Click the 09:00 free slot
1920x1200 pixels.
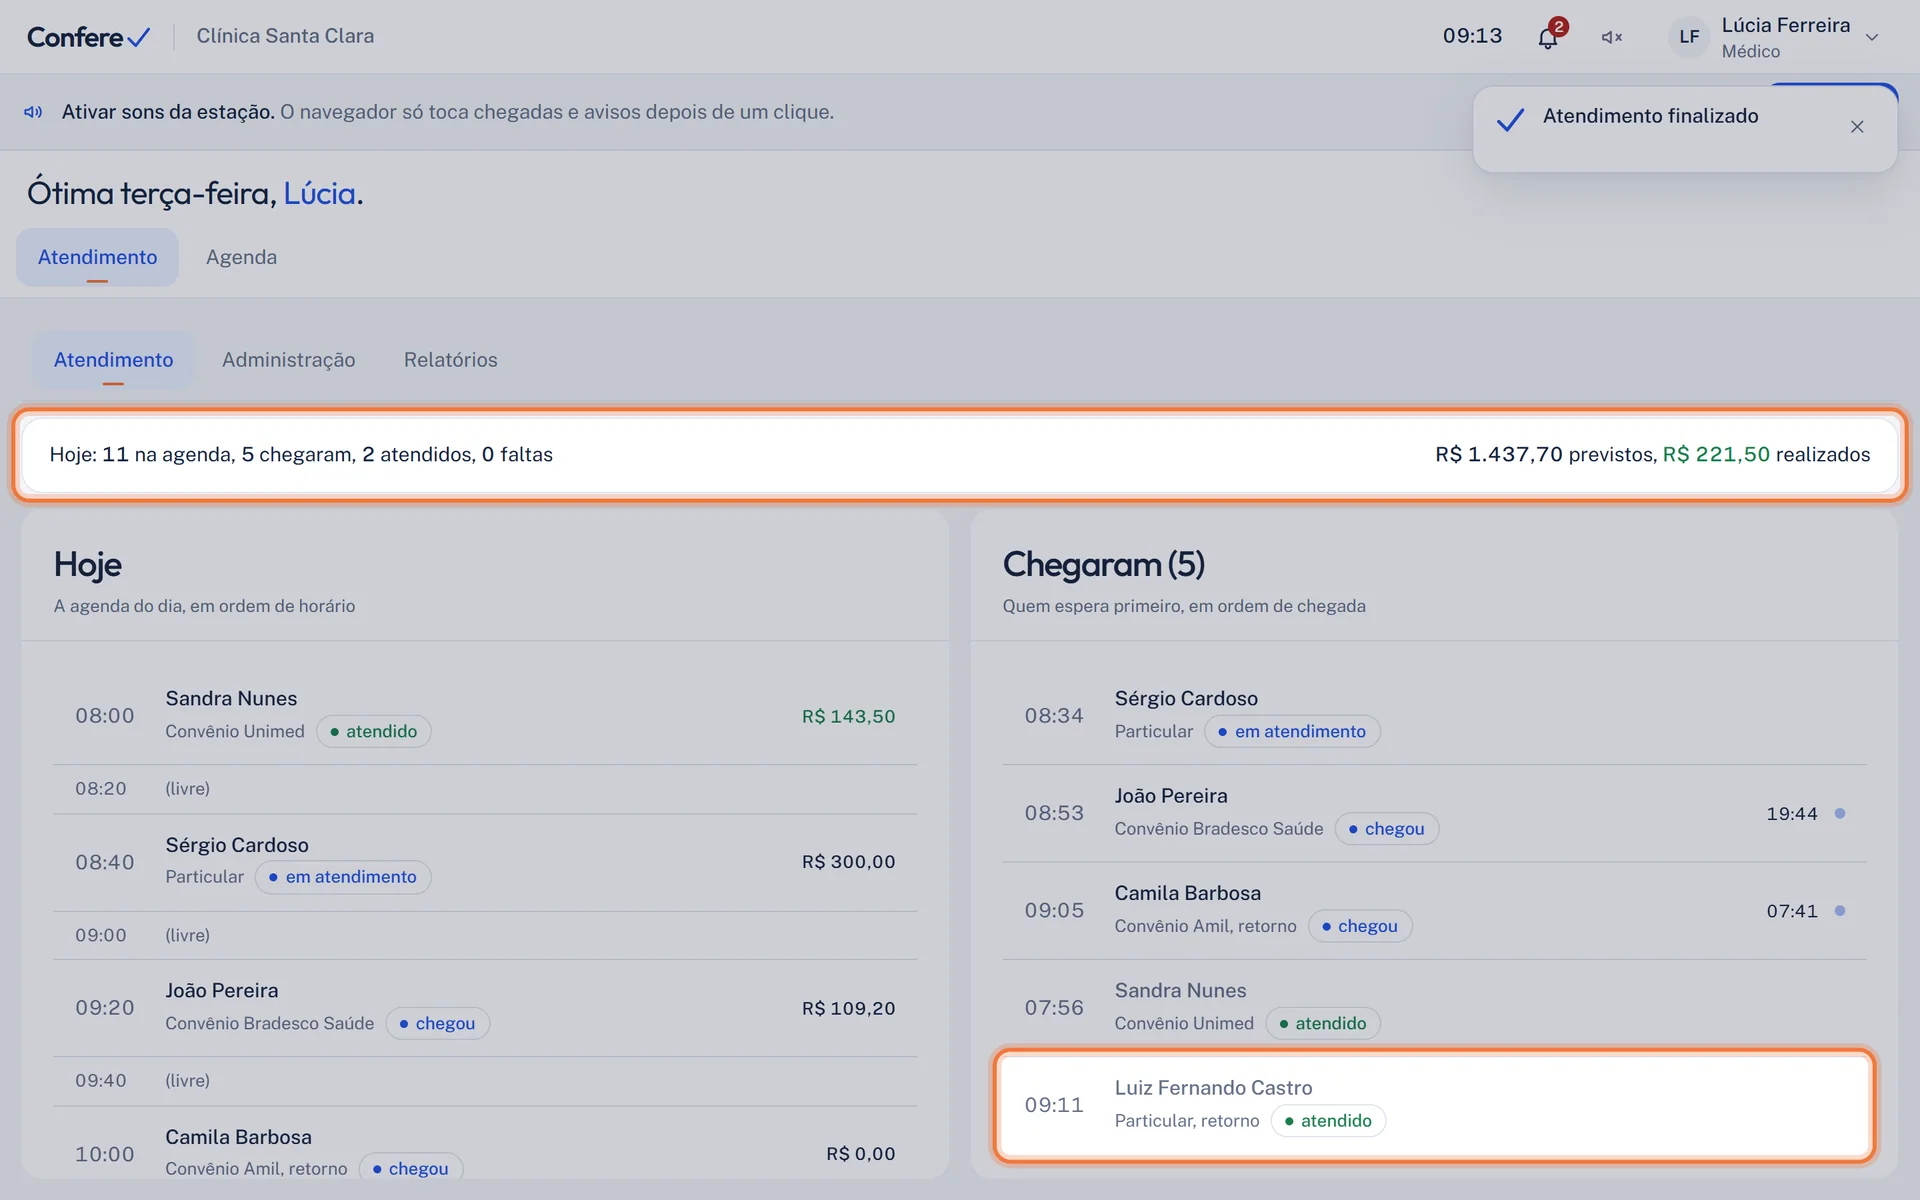(485, 935)
